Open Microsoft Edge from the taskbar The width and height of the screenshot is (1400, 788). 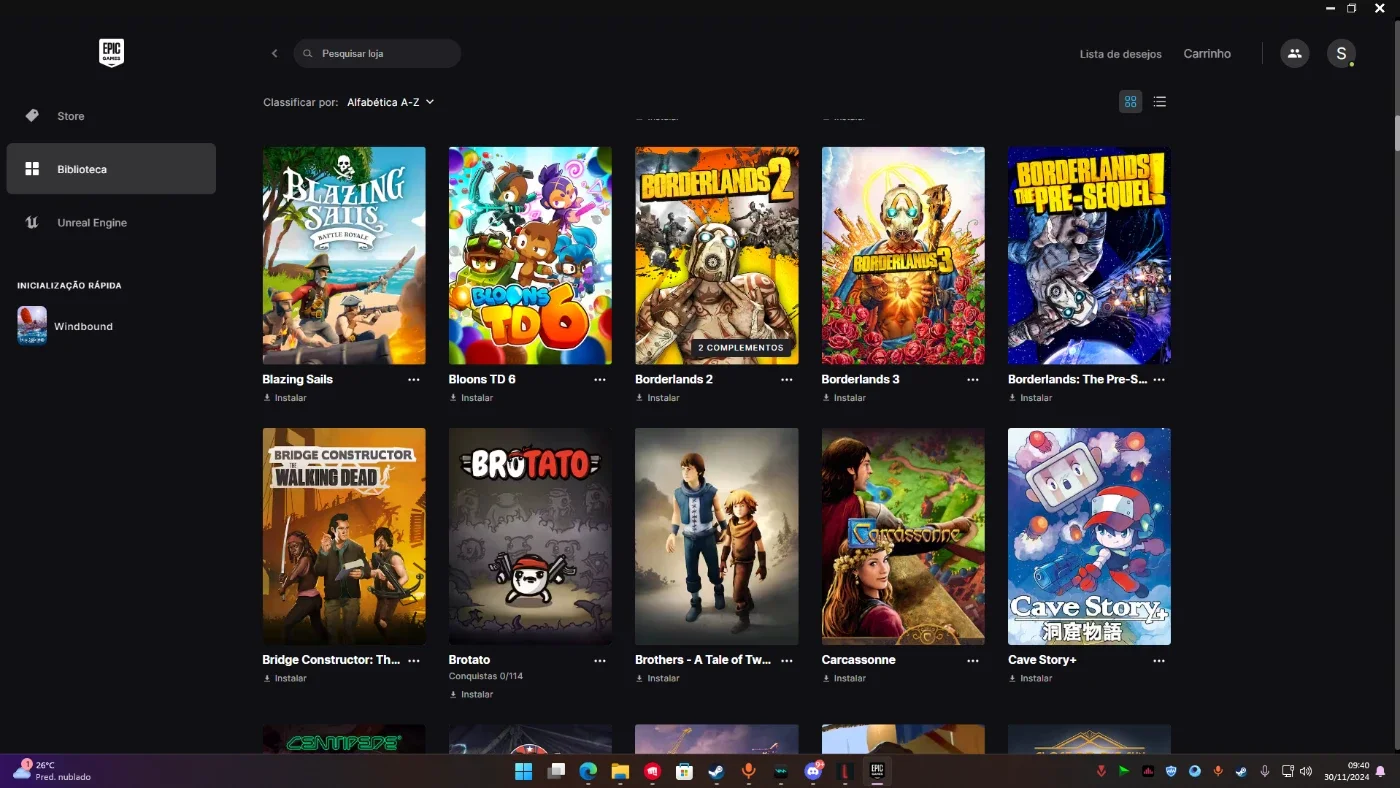pyautogui.click(x=588, y=771)
